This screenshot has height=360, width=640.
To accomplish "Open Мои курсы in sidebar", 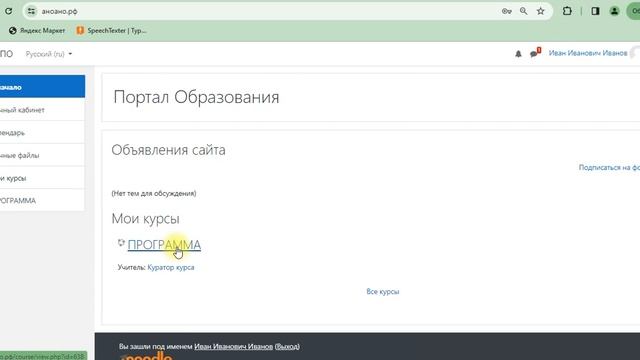I will pos(42,178).
